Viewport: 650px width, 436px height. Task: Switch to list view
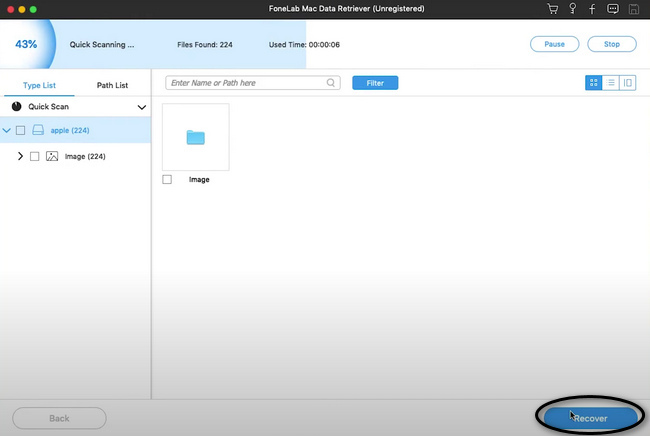611,83
